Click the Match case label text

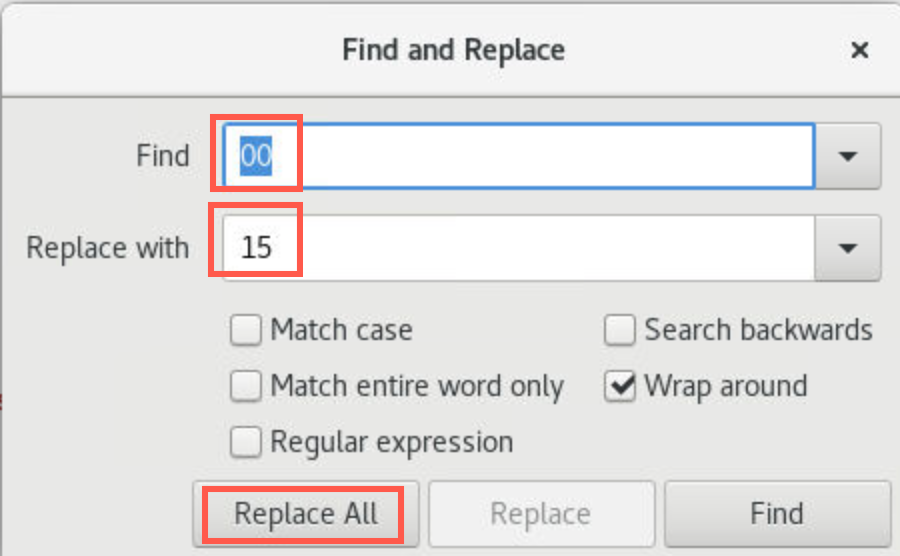pyautogui.click(x=342, y=330)
